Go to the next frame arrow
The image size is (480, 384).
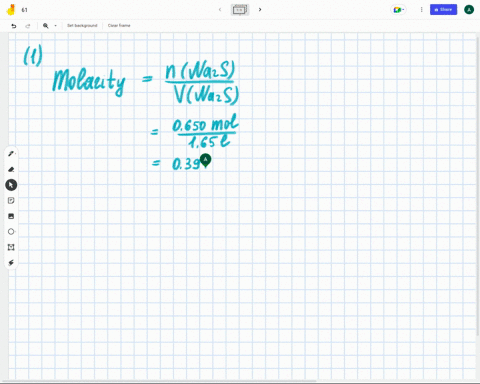(x=260, y=10)
